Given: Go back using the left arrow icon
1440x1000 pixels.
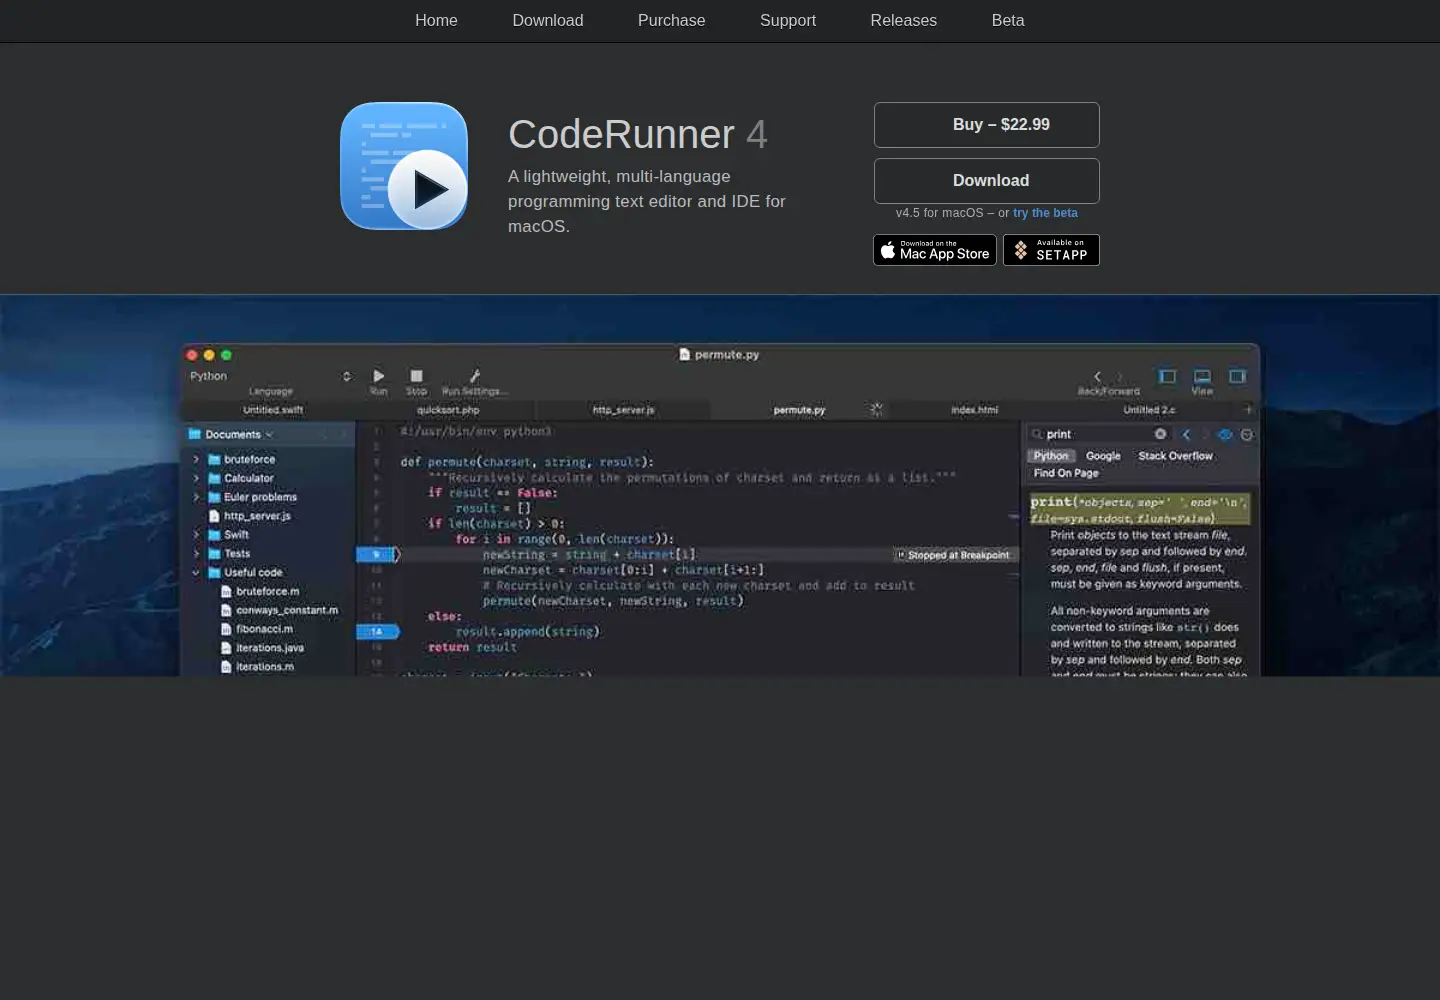Looking at the screenshot, I should 1098,377.
